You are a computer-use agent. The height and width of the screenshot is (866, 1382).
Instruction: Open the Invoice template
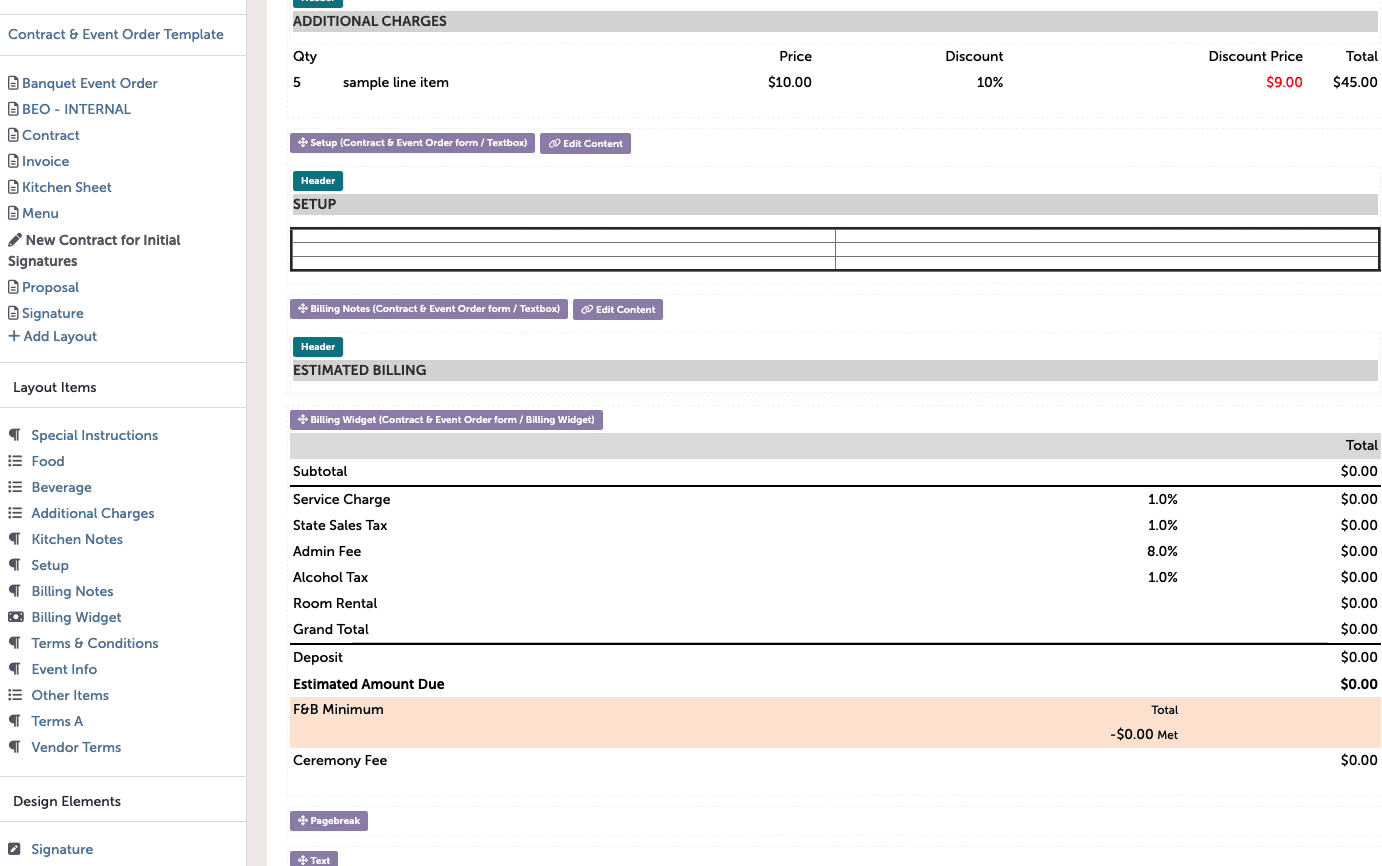[x=44, y=161]
